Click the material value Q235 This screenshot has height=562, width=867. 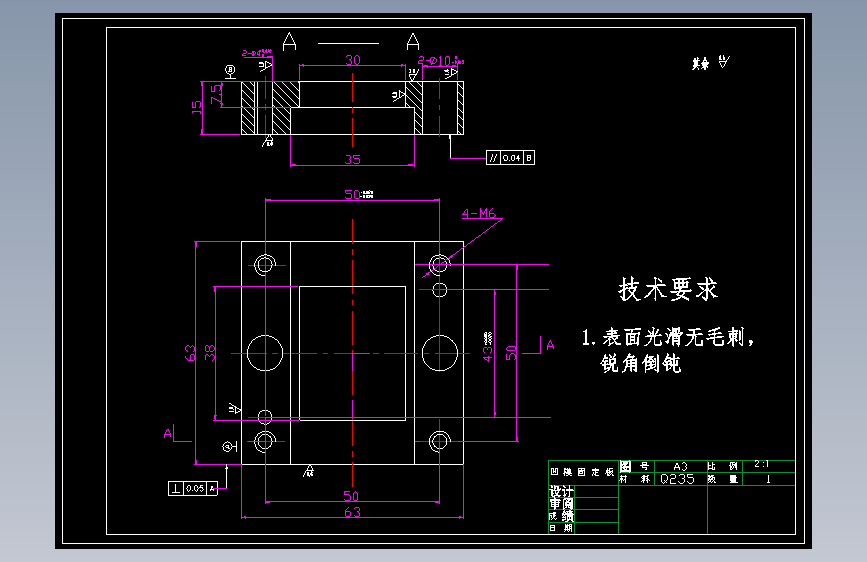(677, 479)
